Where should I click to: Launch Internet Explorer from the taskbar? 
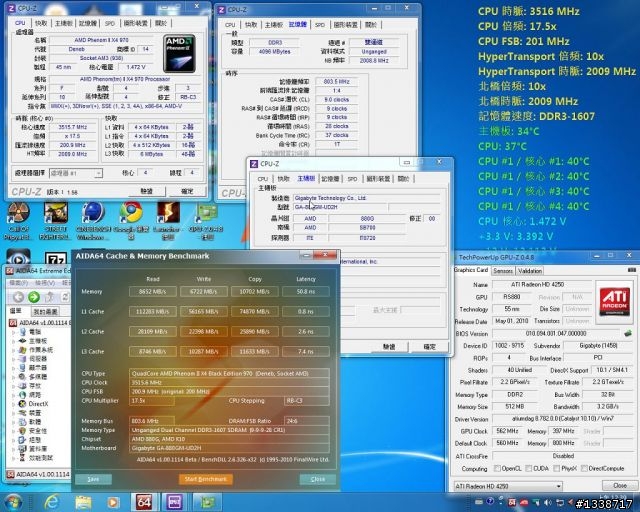52,502
